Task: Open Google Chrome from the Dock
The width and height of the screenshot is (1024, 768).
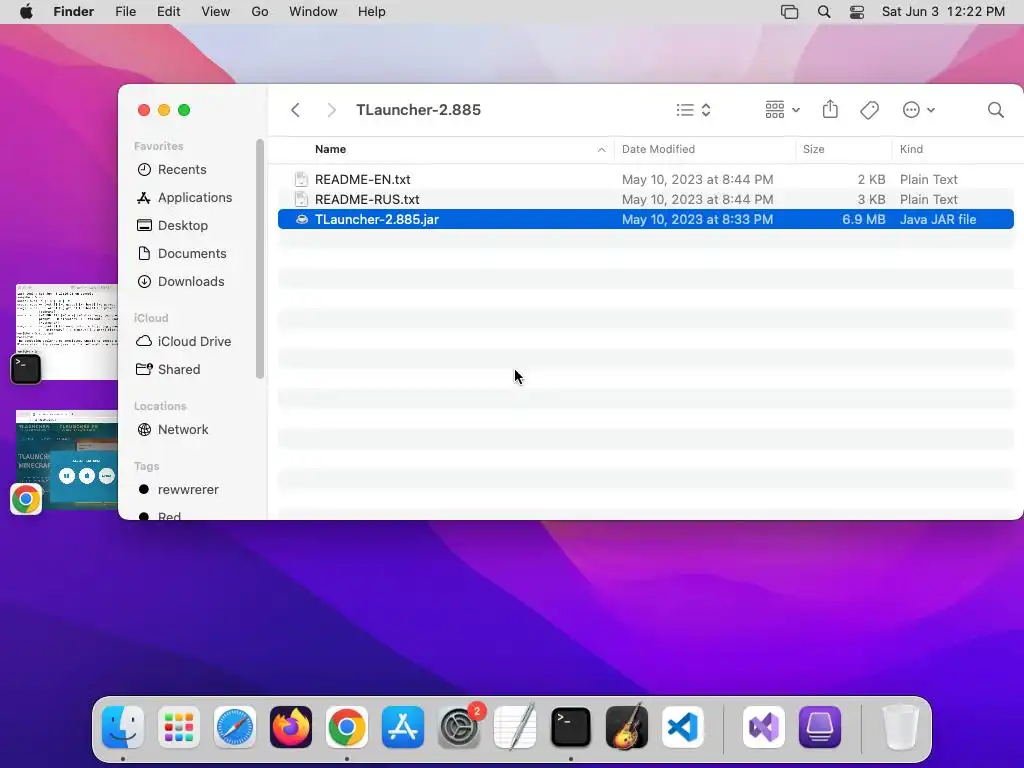Action: [x=347, y=727]
